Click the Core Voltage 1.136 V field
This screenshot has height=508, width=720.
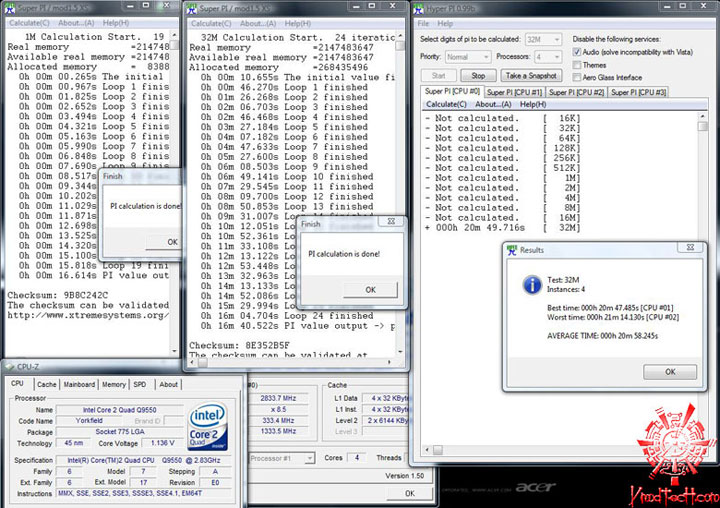click(163, 443)
